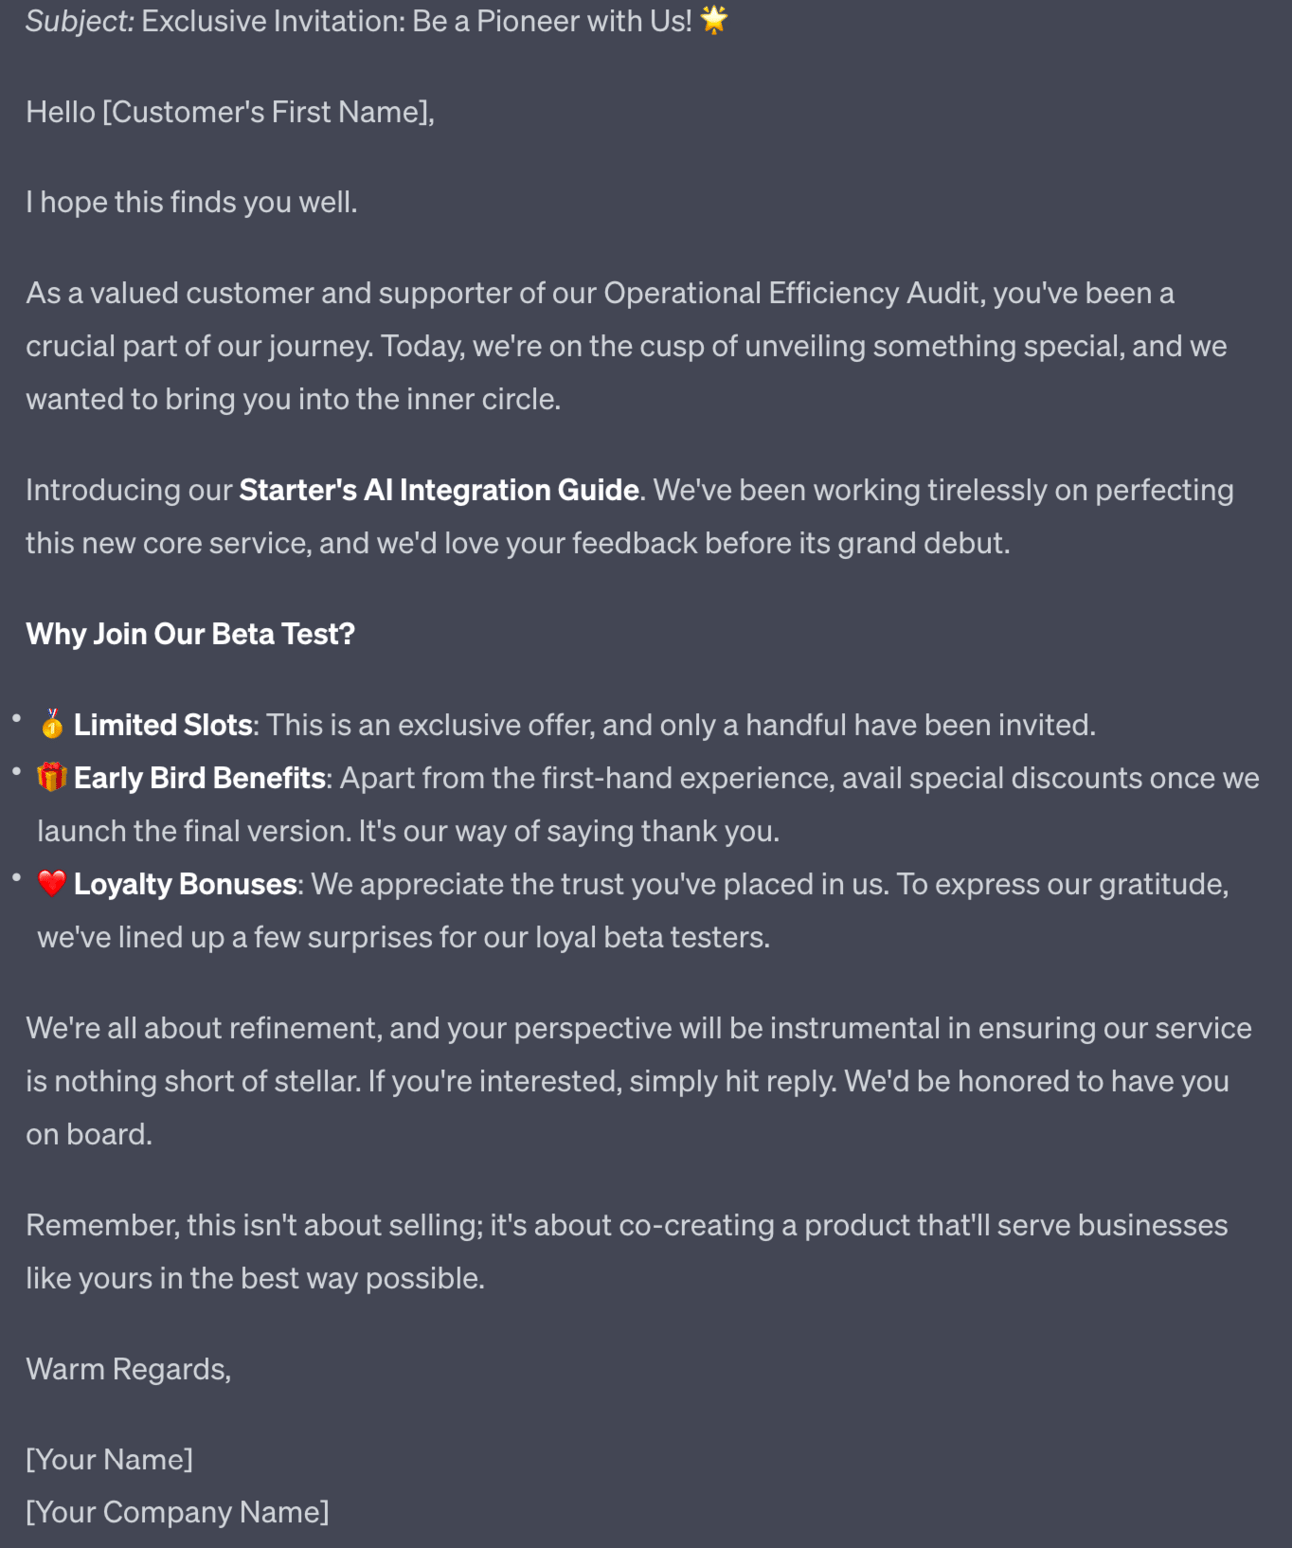Click the bullet point before Limited Slots
The height and width of the screenshot is (1548, 1292).
point(17,718)
